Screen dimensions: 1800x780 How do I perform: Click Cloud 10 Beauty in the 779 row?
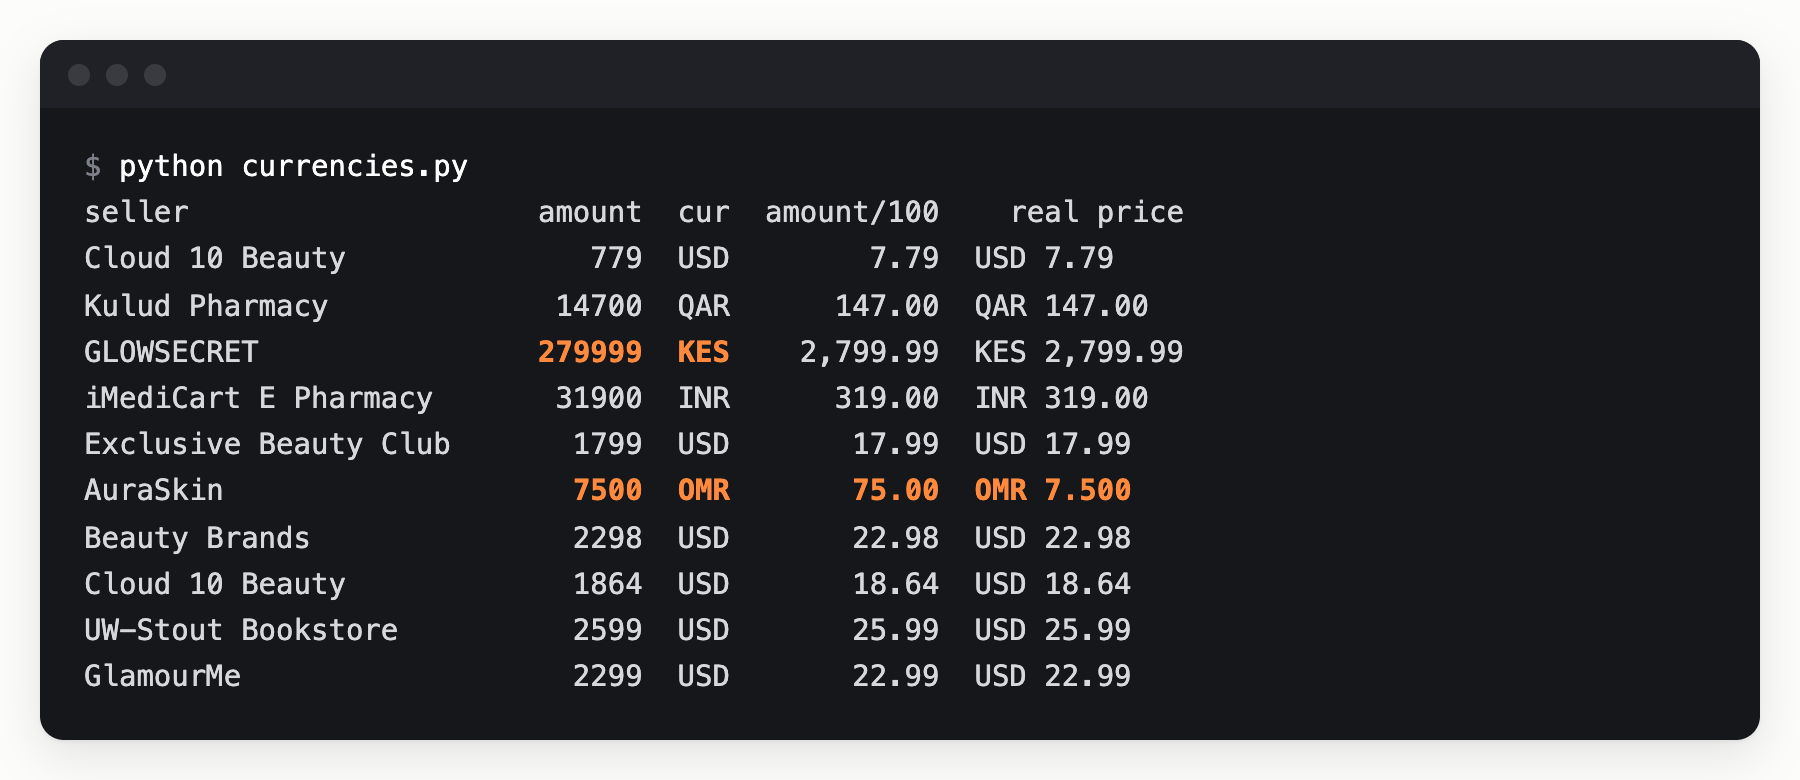click(215, 258)
